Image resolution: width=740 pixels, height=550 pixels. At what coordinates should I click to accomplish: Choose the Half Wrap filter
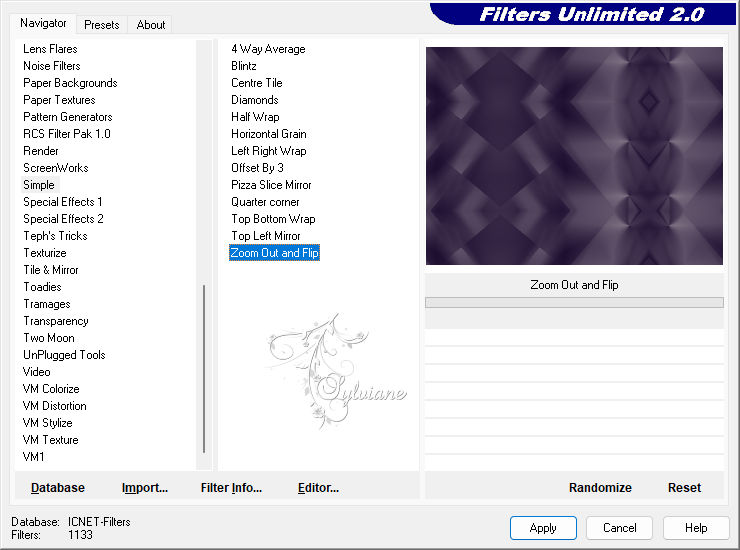tap(255, 117)
